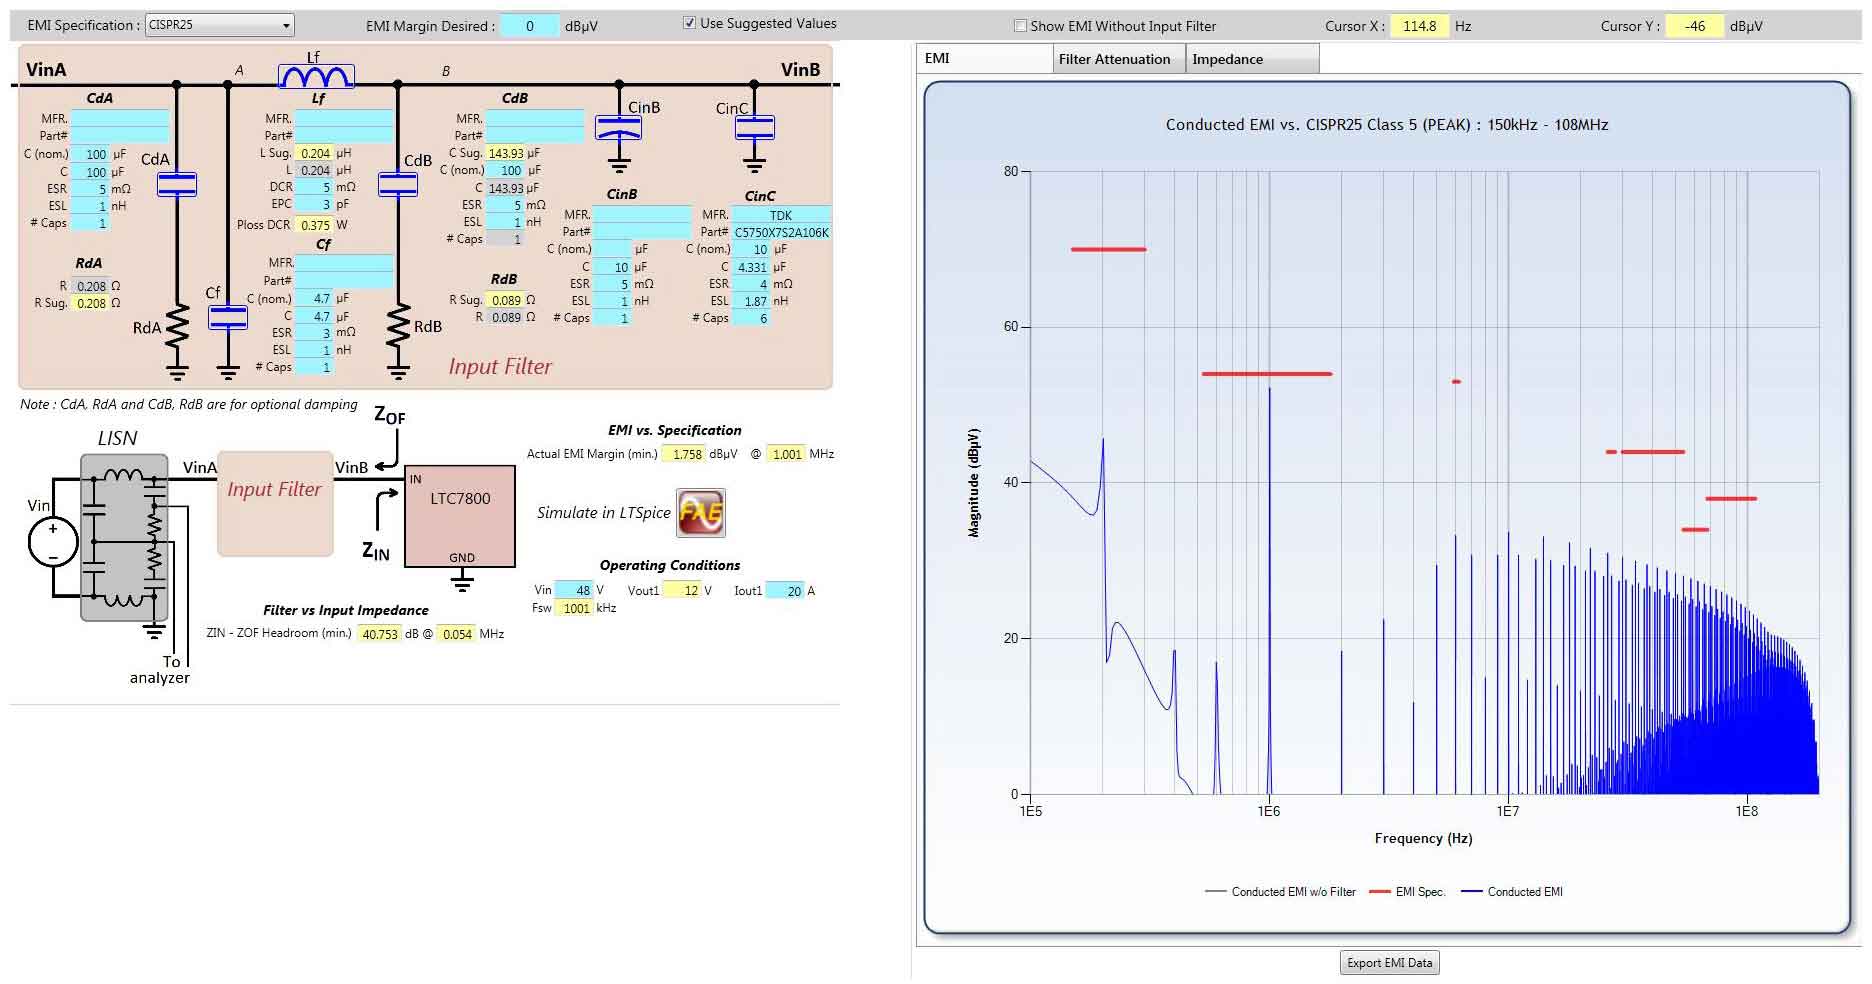This screenshot has height=984, width=1872.
Task: Click the EMI Margin Desired field
Action: click(528, 26)
